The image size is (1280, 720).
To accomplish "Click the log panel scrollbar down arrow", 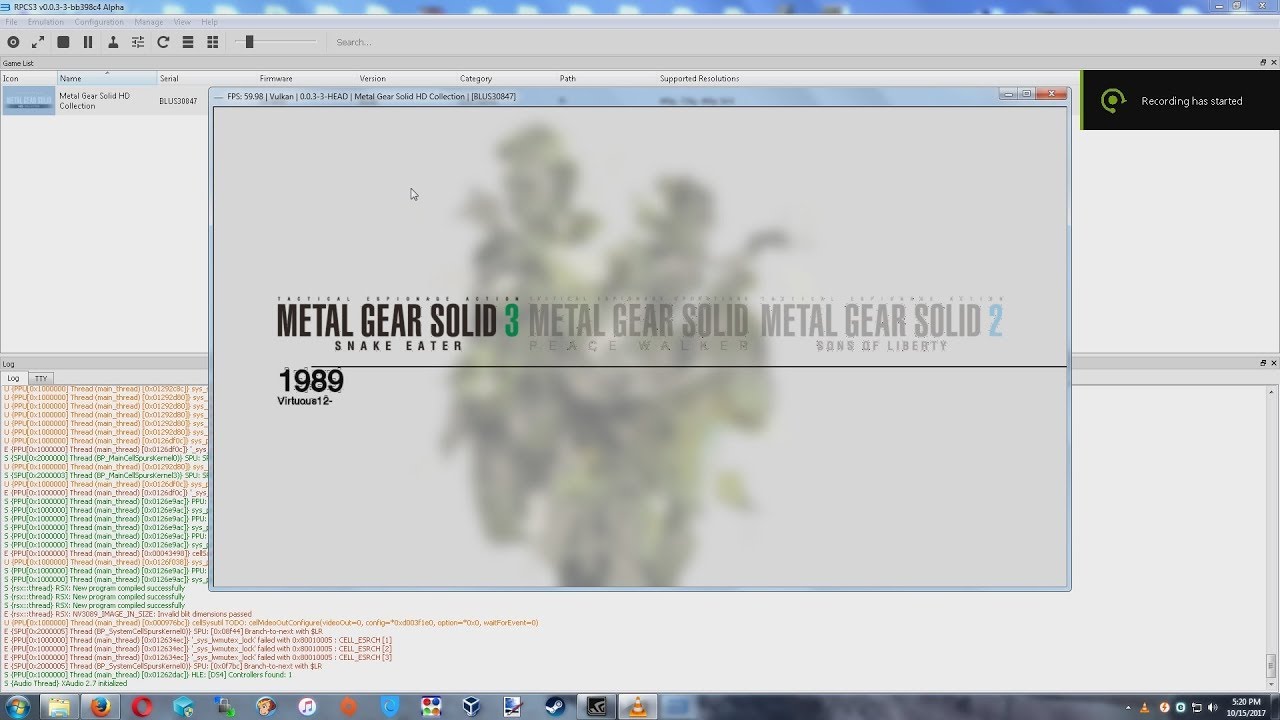I will point(1273,683).
